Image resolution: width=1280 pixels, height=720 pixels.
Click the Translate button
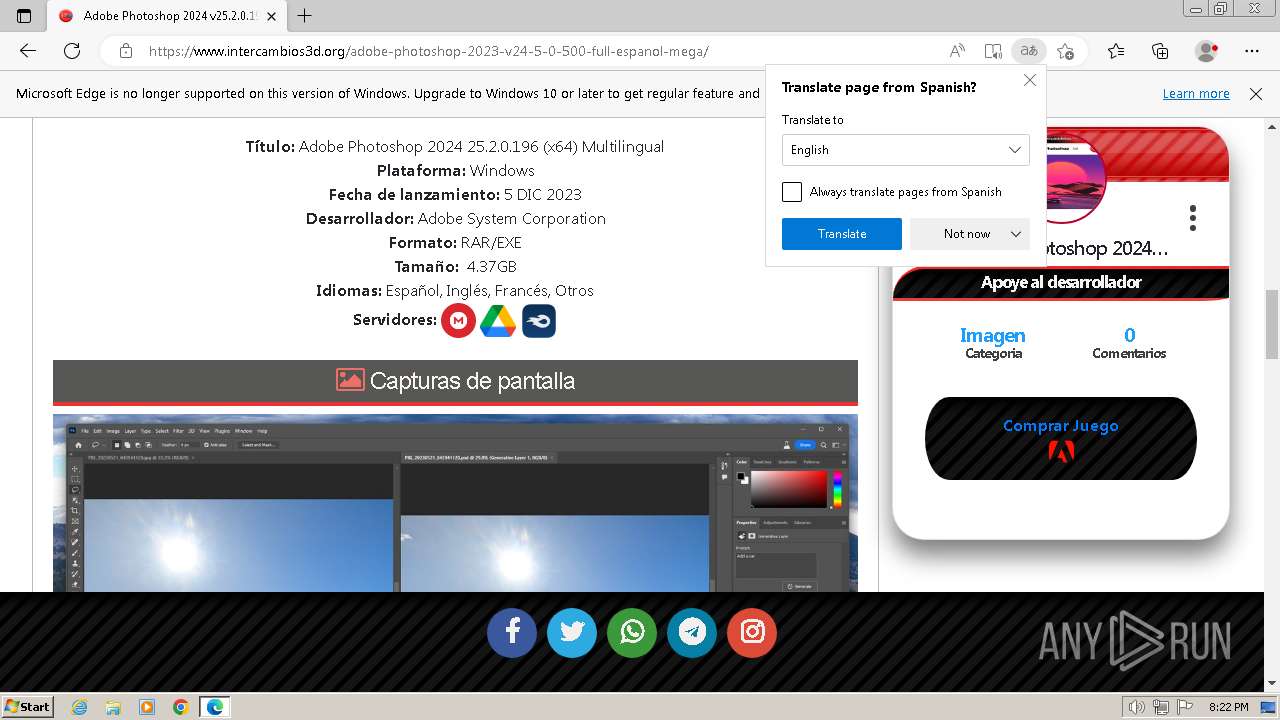point(842,234)
